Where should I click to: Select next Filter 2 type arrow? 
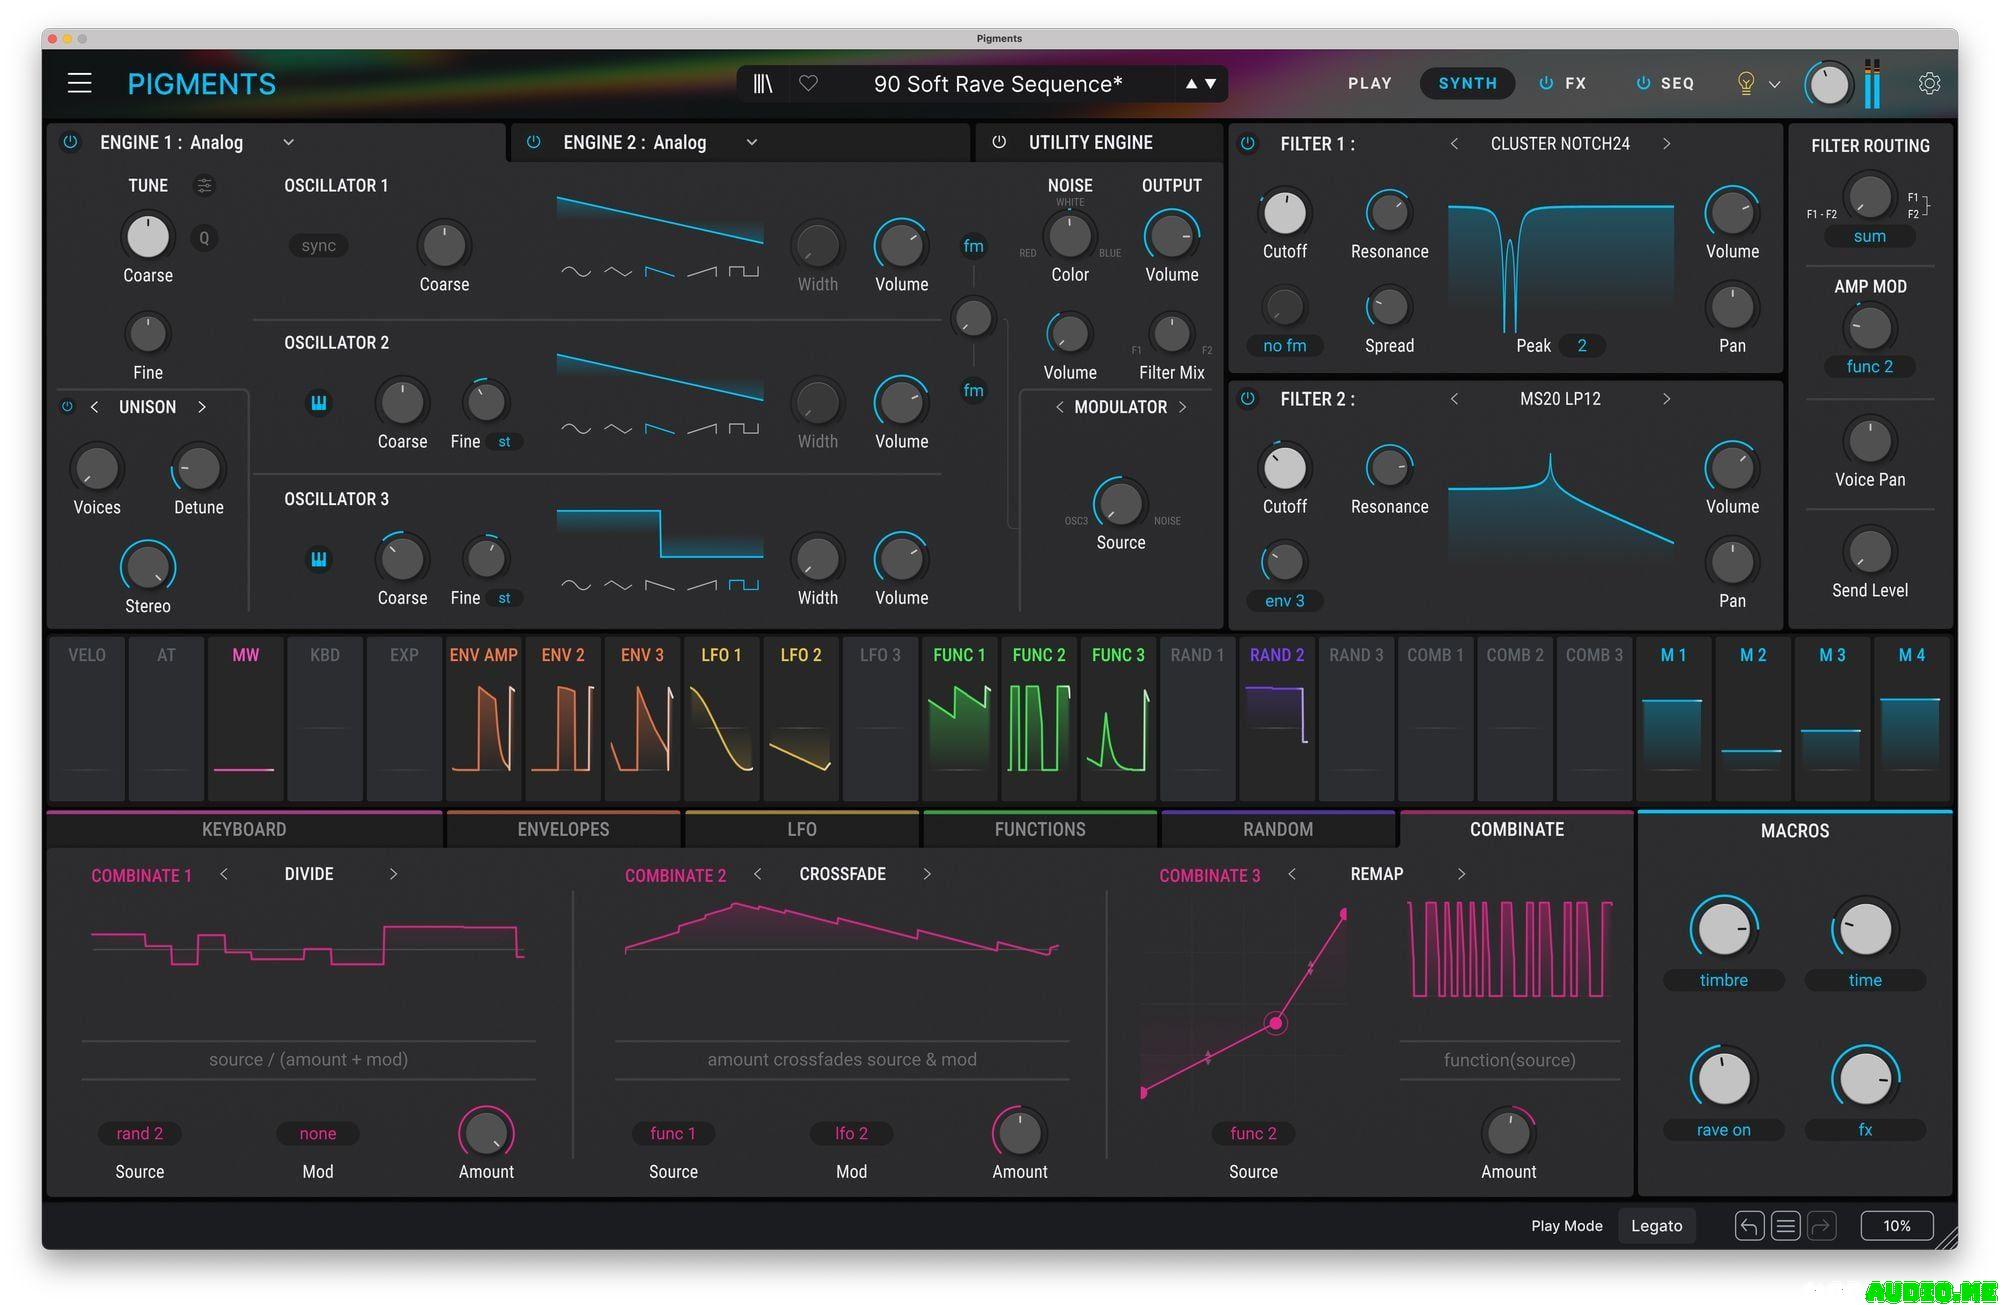point(1666,399)
